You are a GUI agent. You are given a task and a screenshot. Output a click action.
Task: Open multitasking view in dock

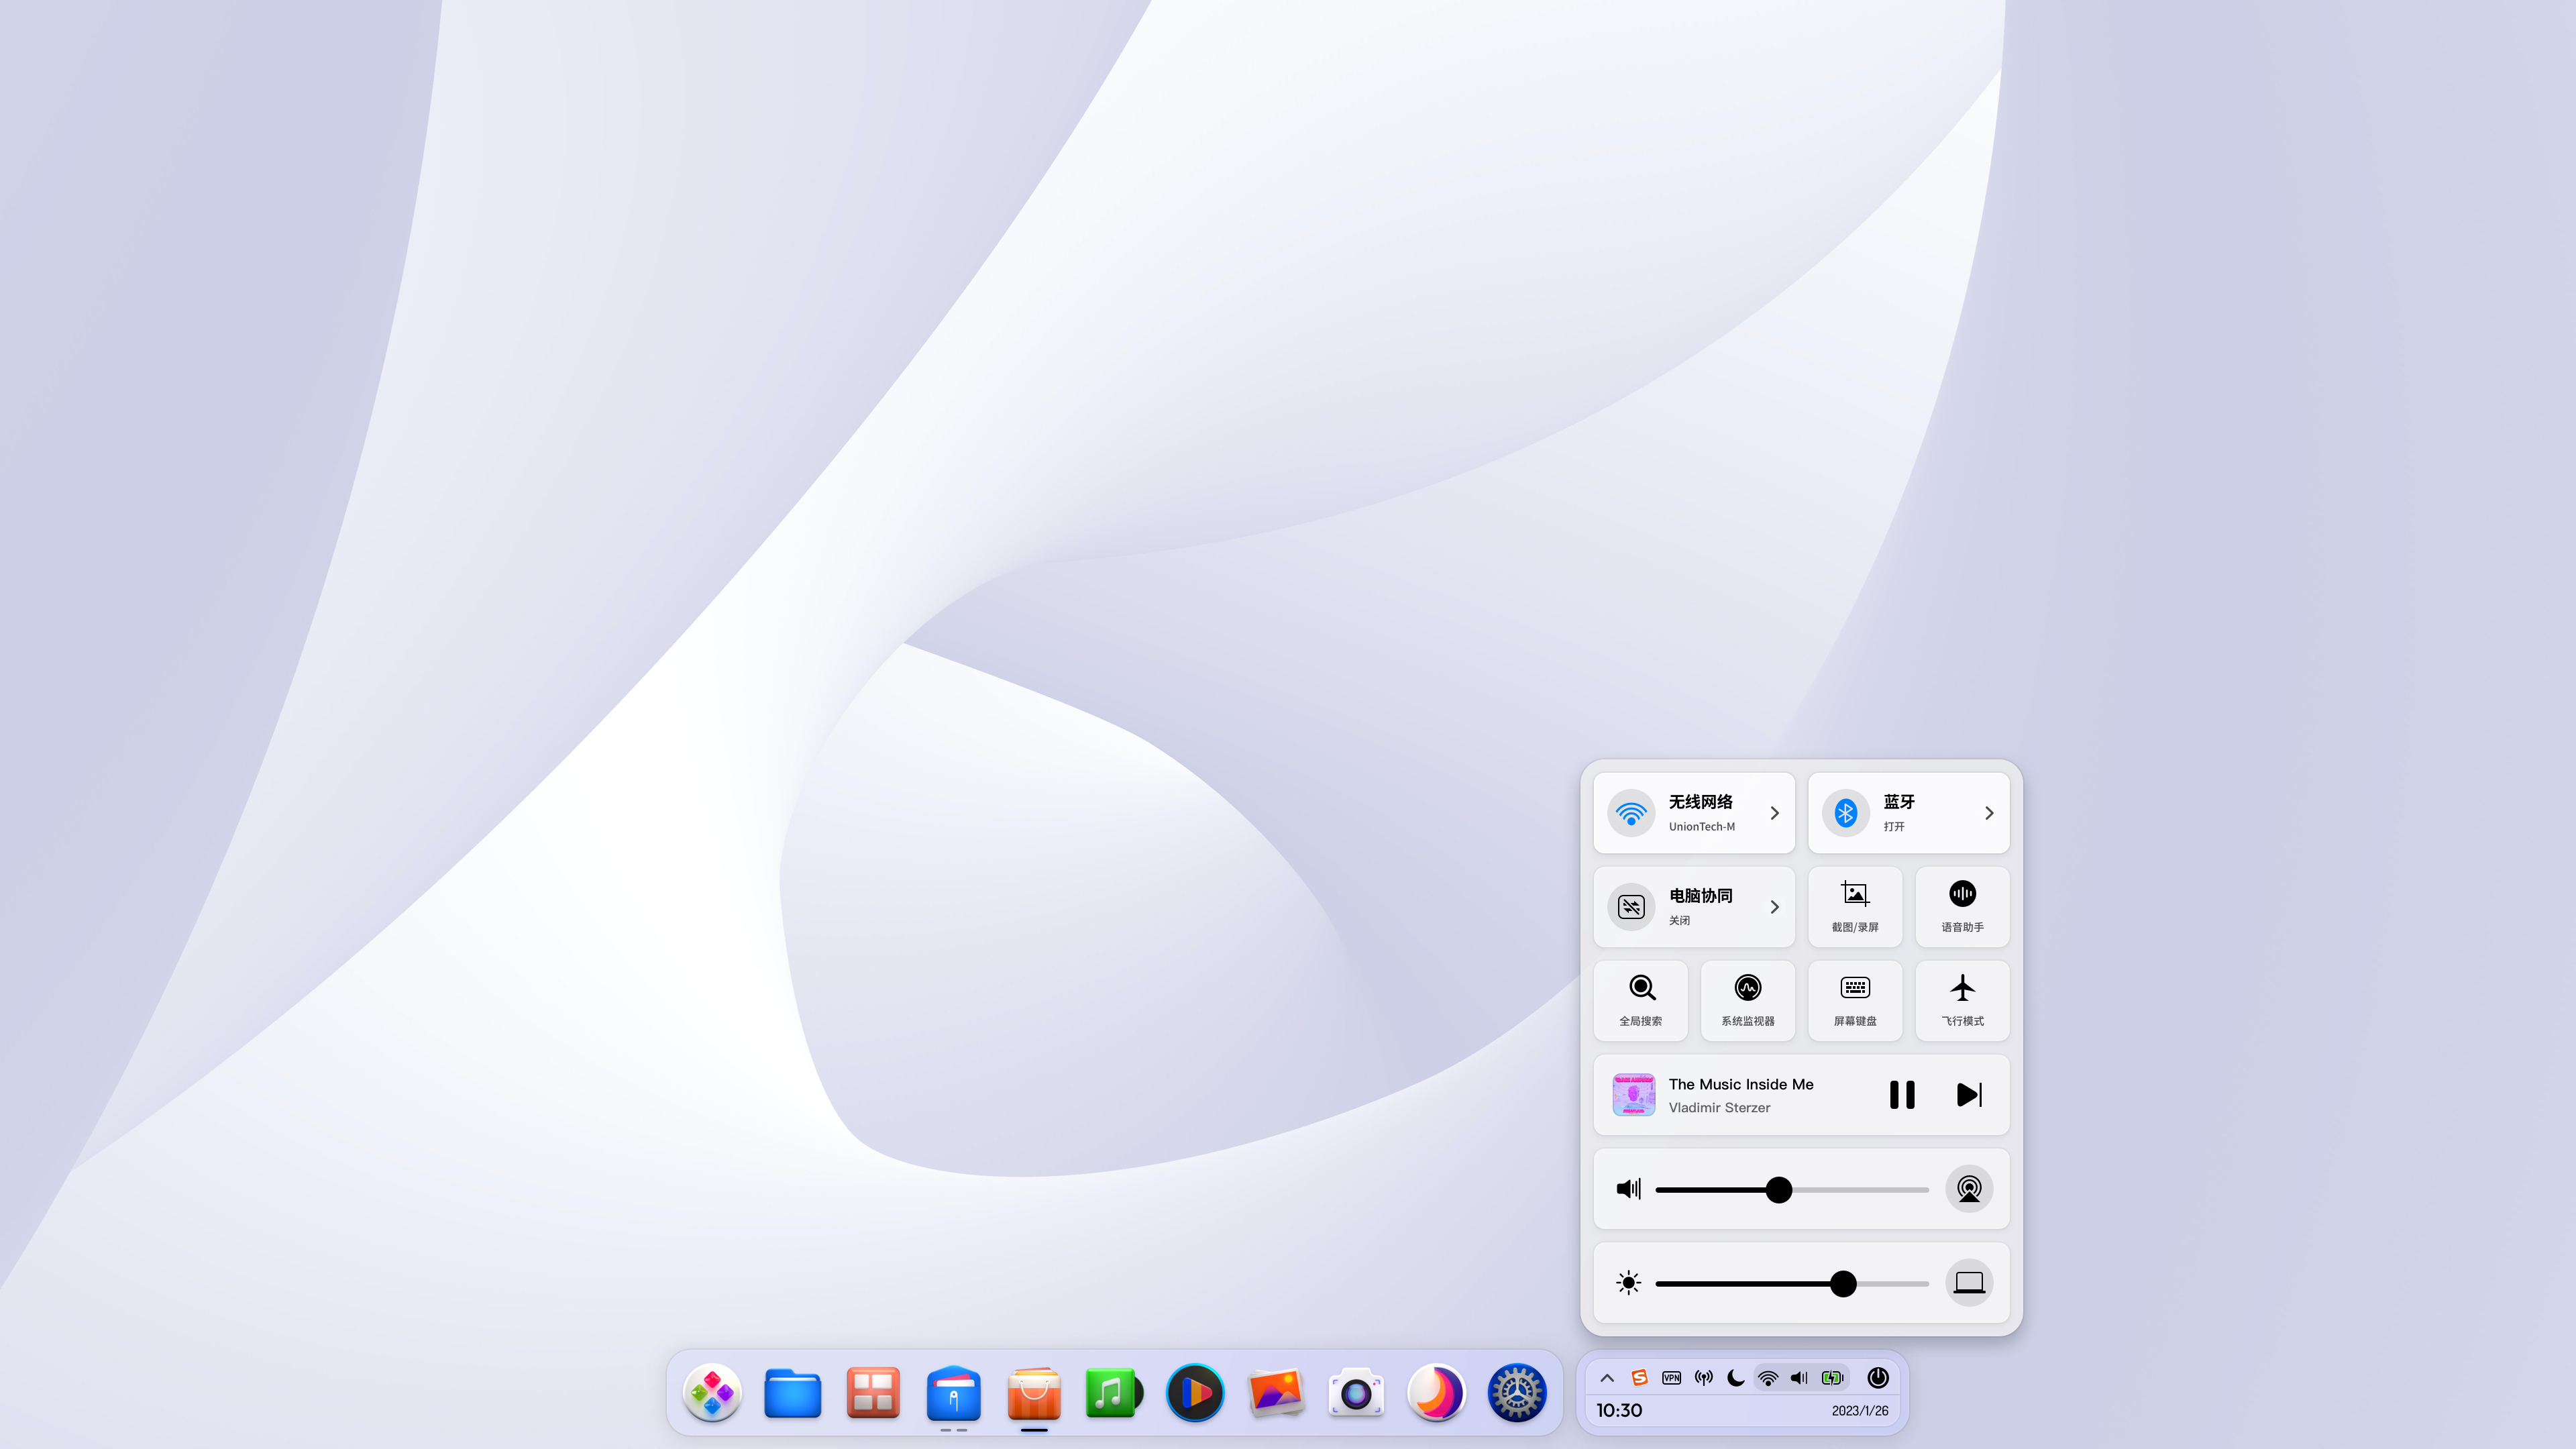(x=873, y=1393)
